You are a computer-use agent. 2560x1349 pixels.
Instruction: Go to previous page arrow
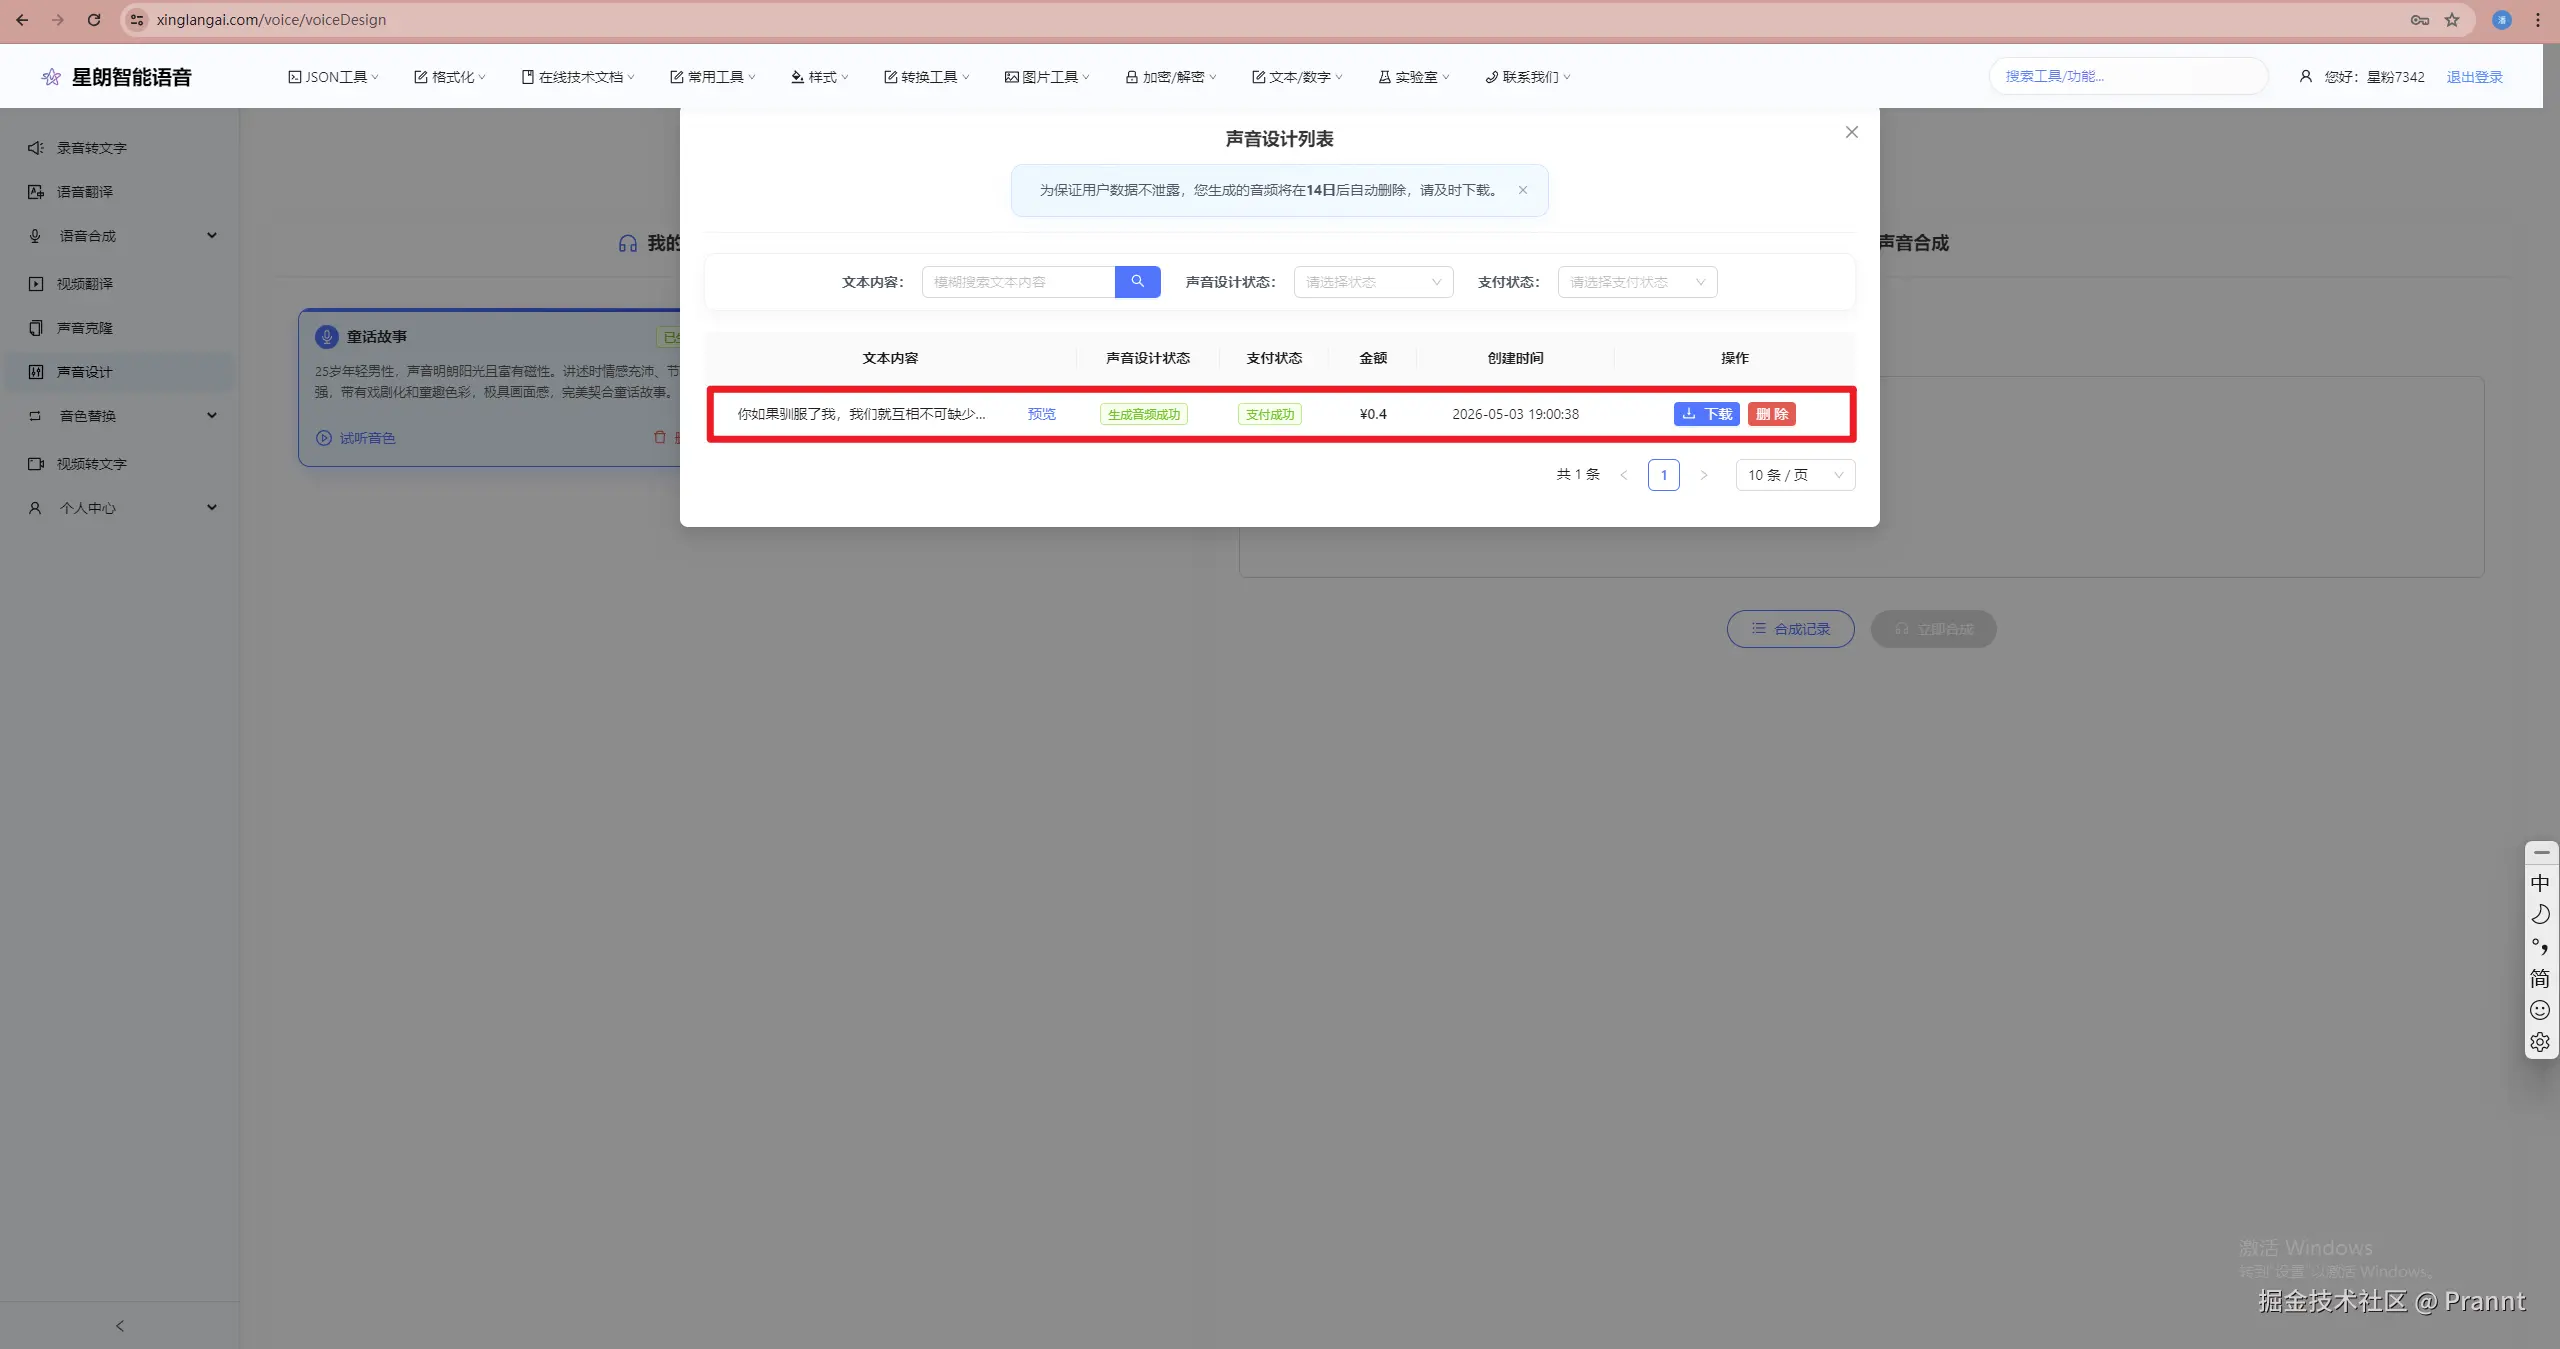pyautogui.click(x=1623, y=475)
